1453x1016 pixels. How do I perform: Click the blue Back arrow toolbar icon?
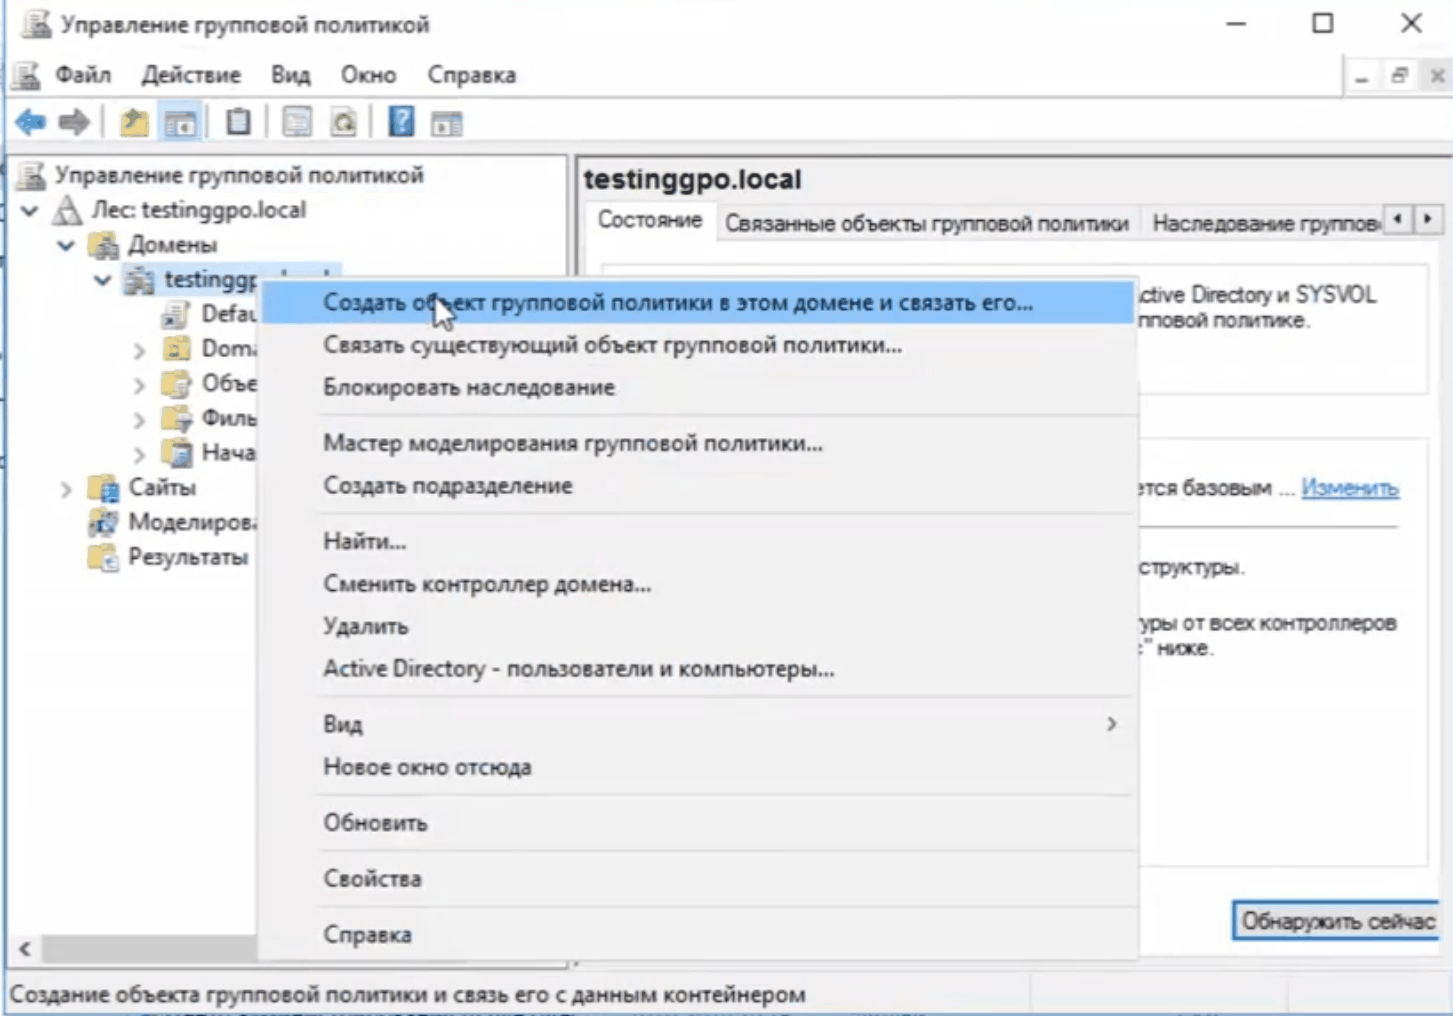30,123
